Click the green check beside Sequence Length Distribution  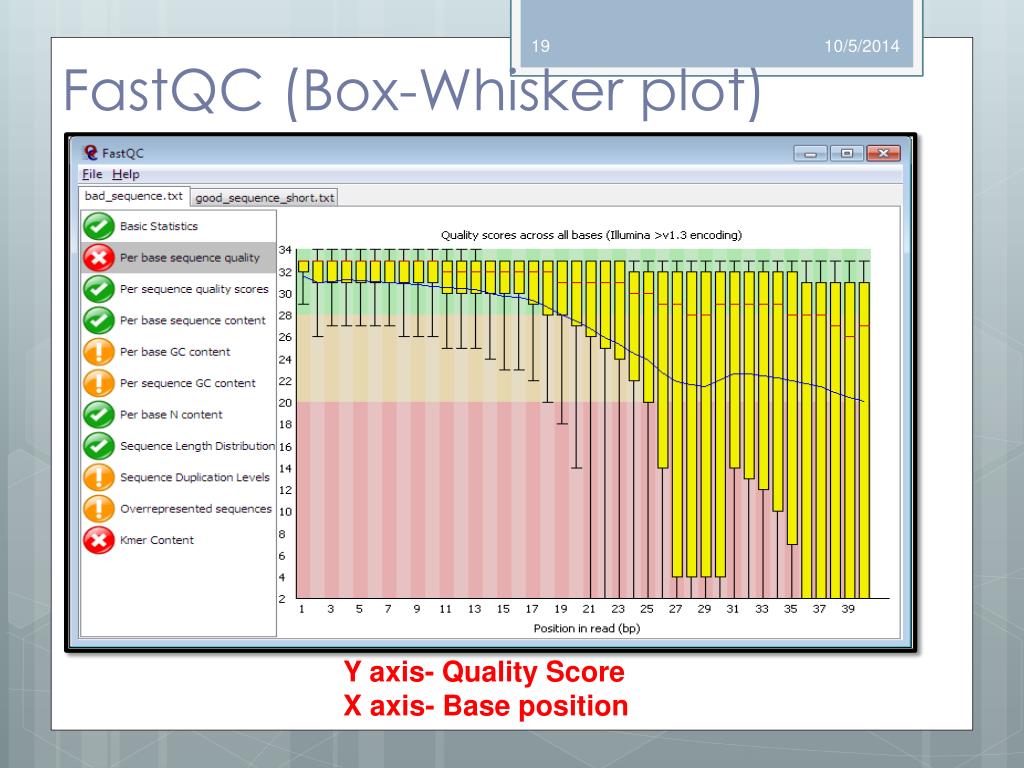pyautogui.click(x=99, y=445)
